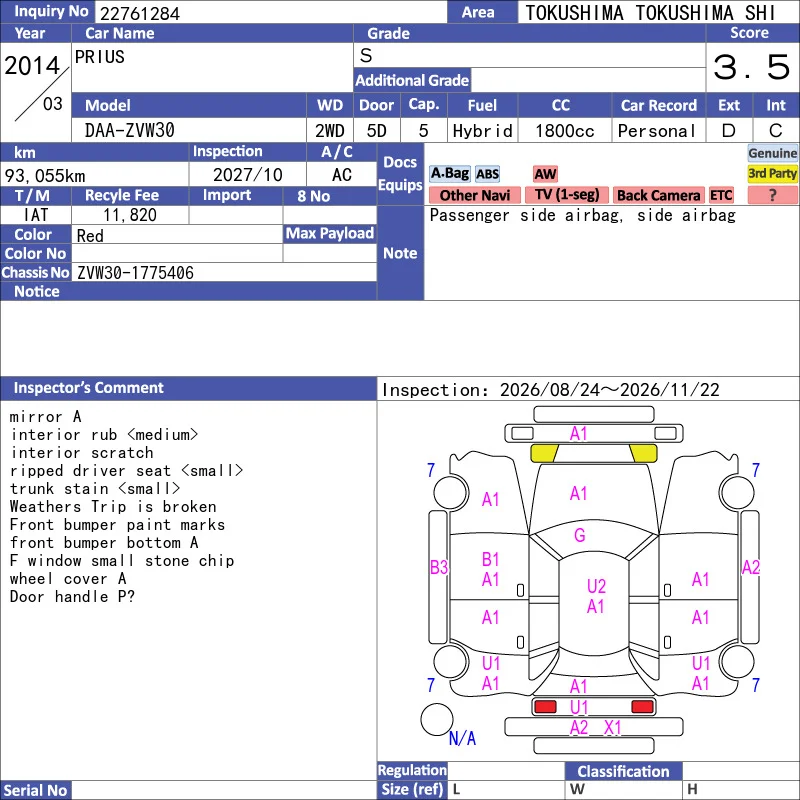Click the spare tire N/A circle
Screen dimensions: 800x800
point(437,719)
